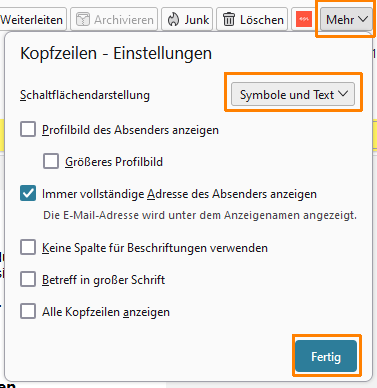Viewport: 377px width, 388px height.
Task: Click the Archivieren box icon
Action: click(83, 20)
